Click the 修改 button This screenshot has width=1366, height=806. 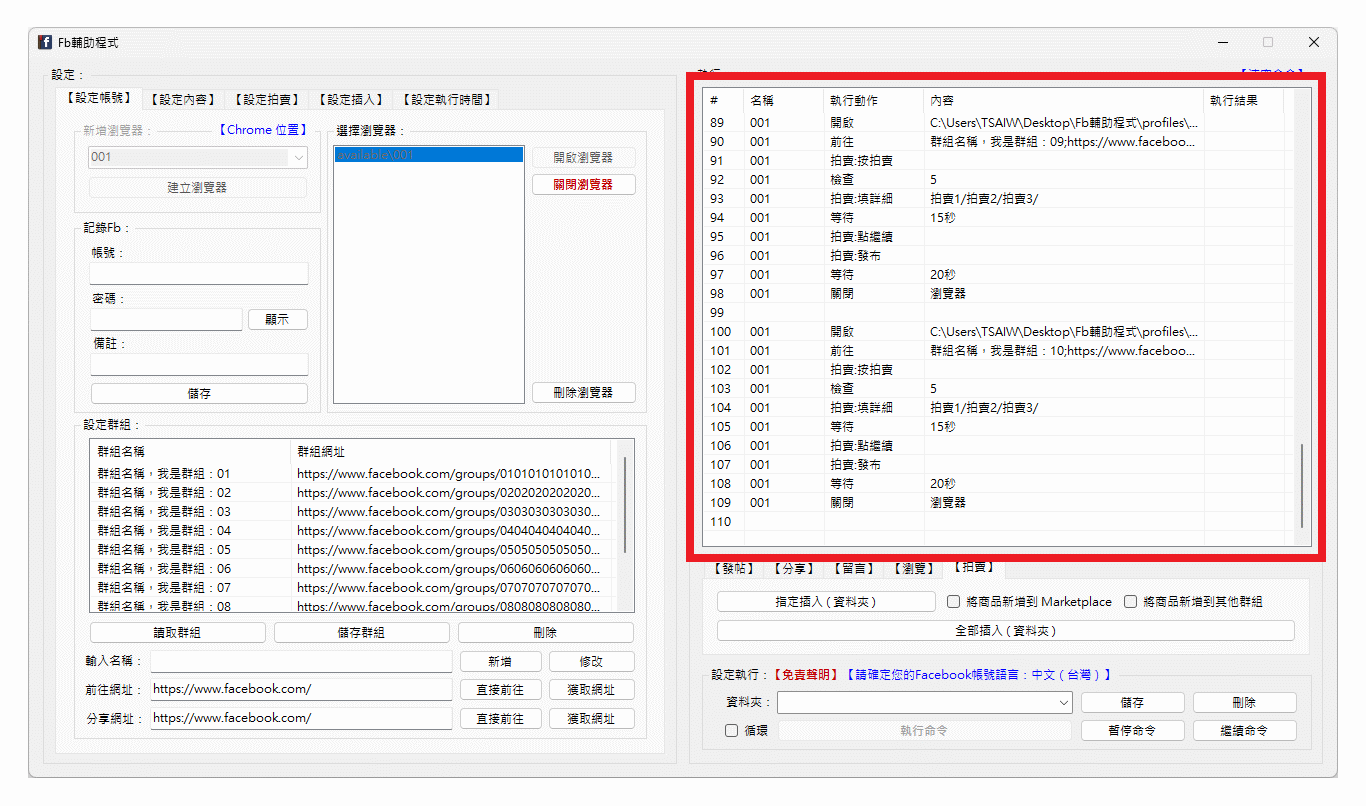pyautogui.click(x=592, y=661)
